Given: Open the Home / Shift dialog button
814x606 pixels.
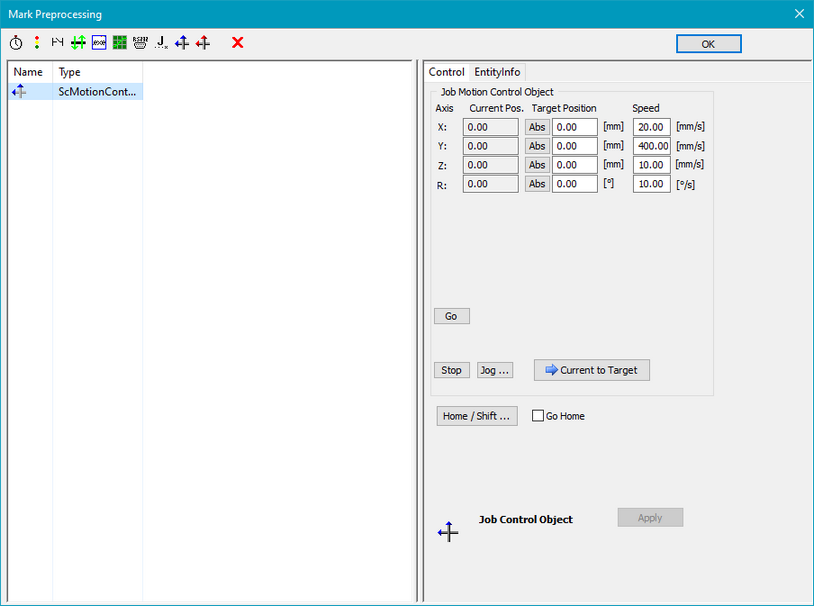Looking at the screenshot, I should pyautogui.click(x=477, y=416).
